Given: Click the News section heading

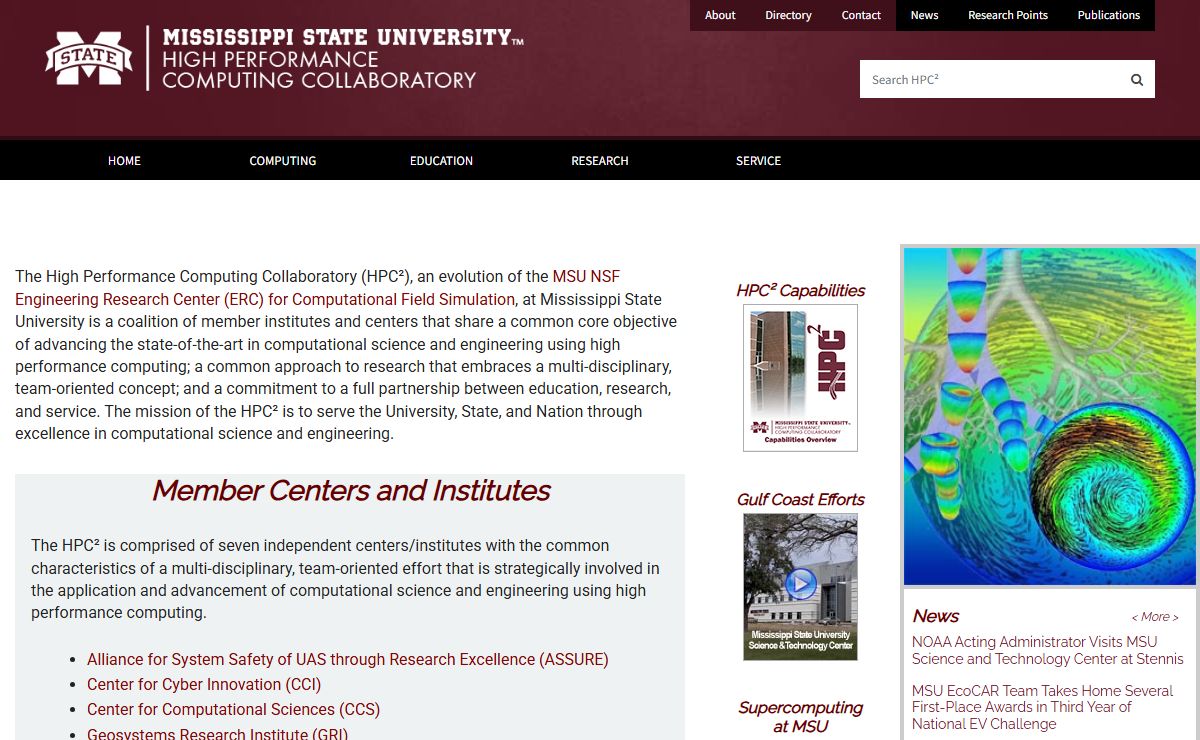Looking at the screenshot, I should 936,616.
